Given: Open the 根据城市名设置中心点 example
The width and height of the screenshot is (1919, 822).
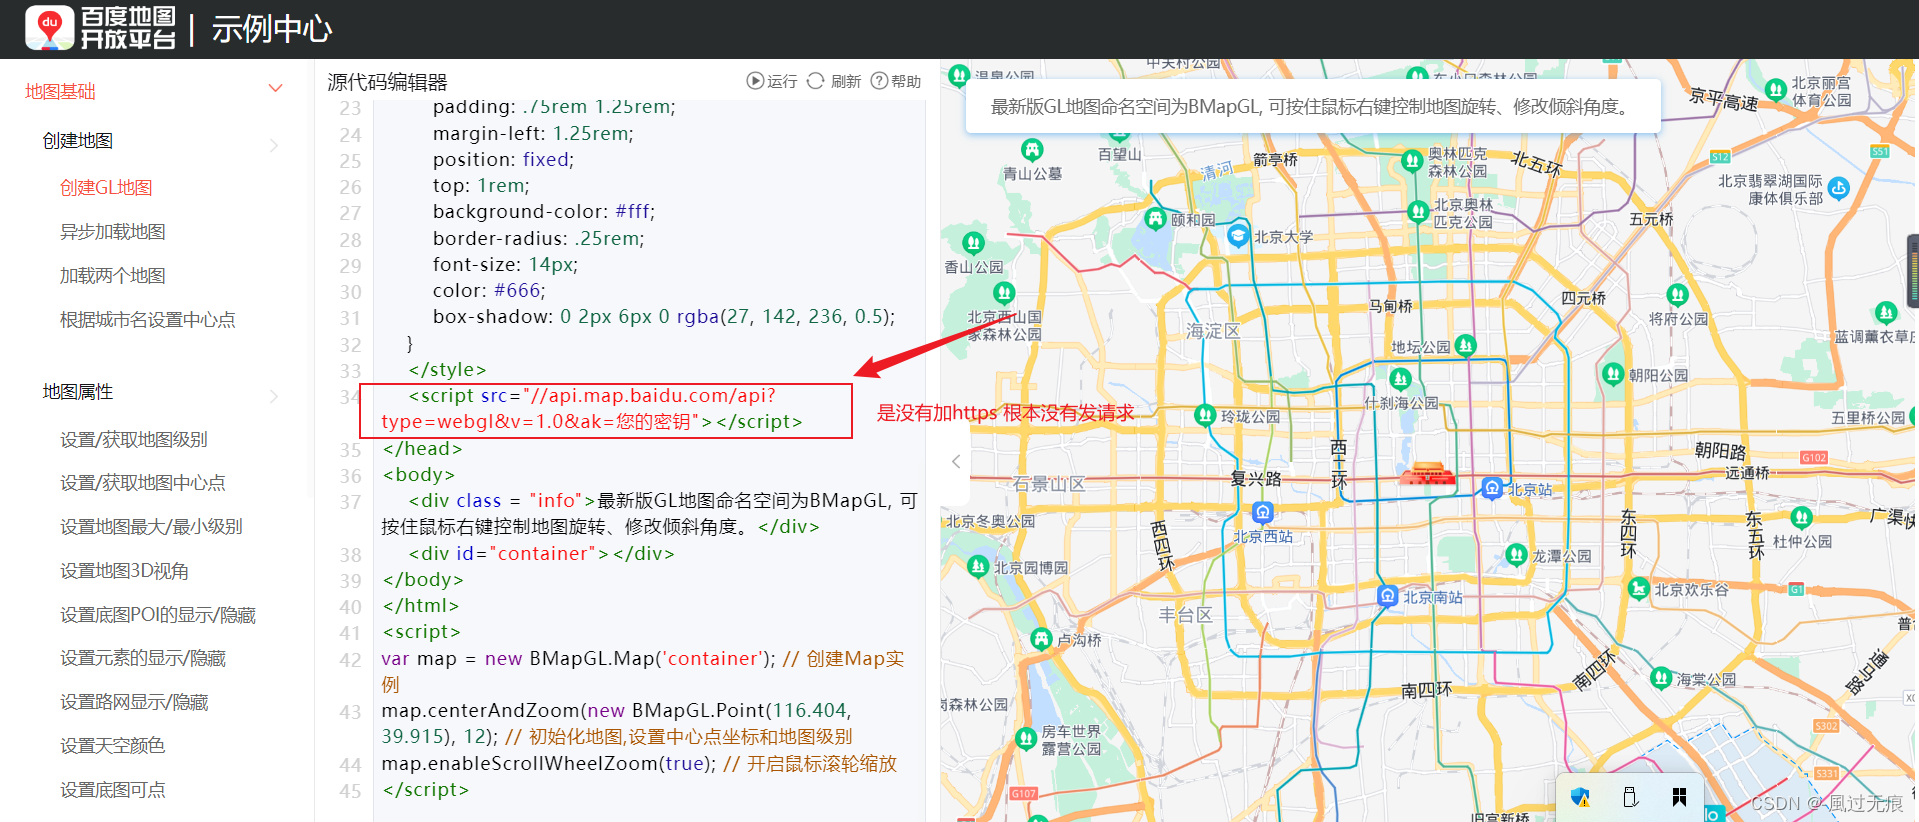Looking at the screenshot, I should (x=148, y=320).
